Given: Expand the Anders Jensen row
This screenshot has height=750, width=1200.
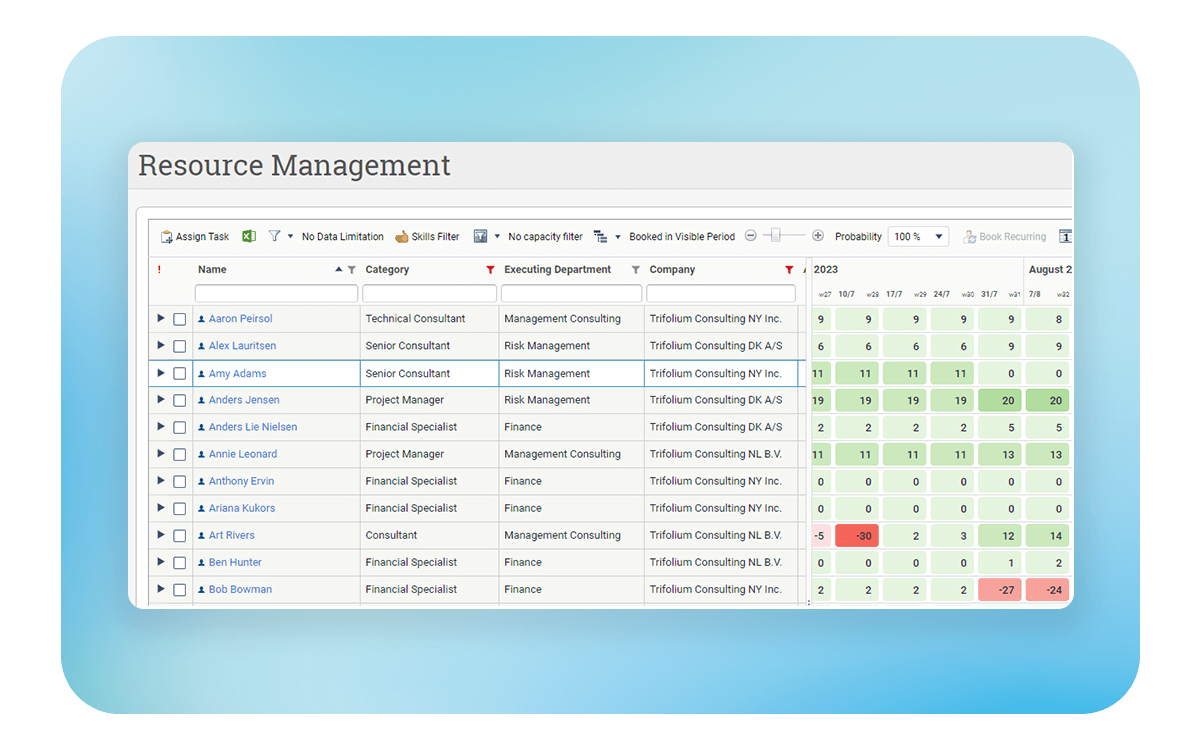Looking at the screenshot, I should click(x=161, y=400).
